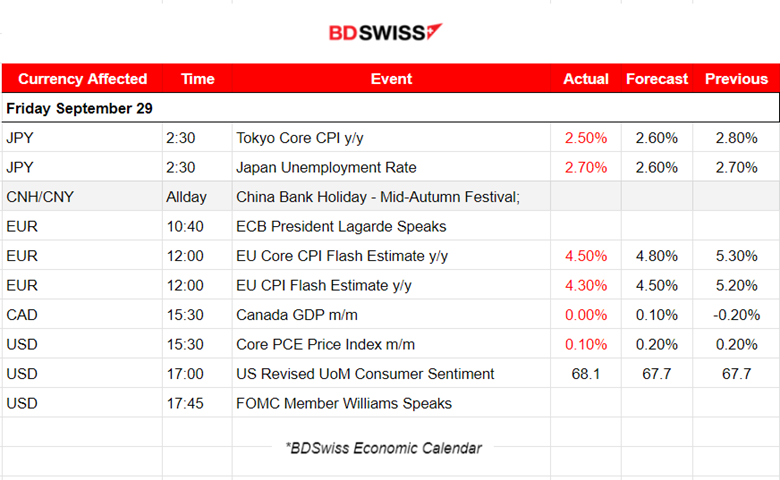Select Canada GDP m/m previous value -0.20%
Screen dimensions: 780x480
pos(736,315)
